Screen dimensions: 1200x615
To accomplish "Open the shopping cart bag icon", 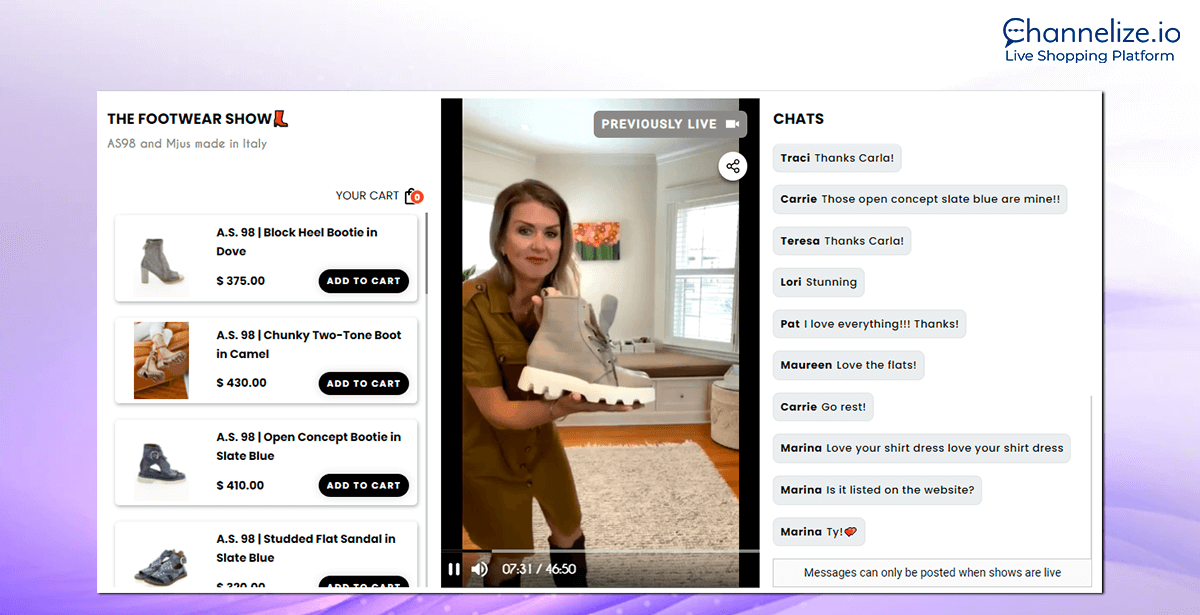I will coord(413,196).
